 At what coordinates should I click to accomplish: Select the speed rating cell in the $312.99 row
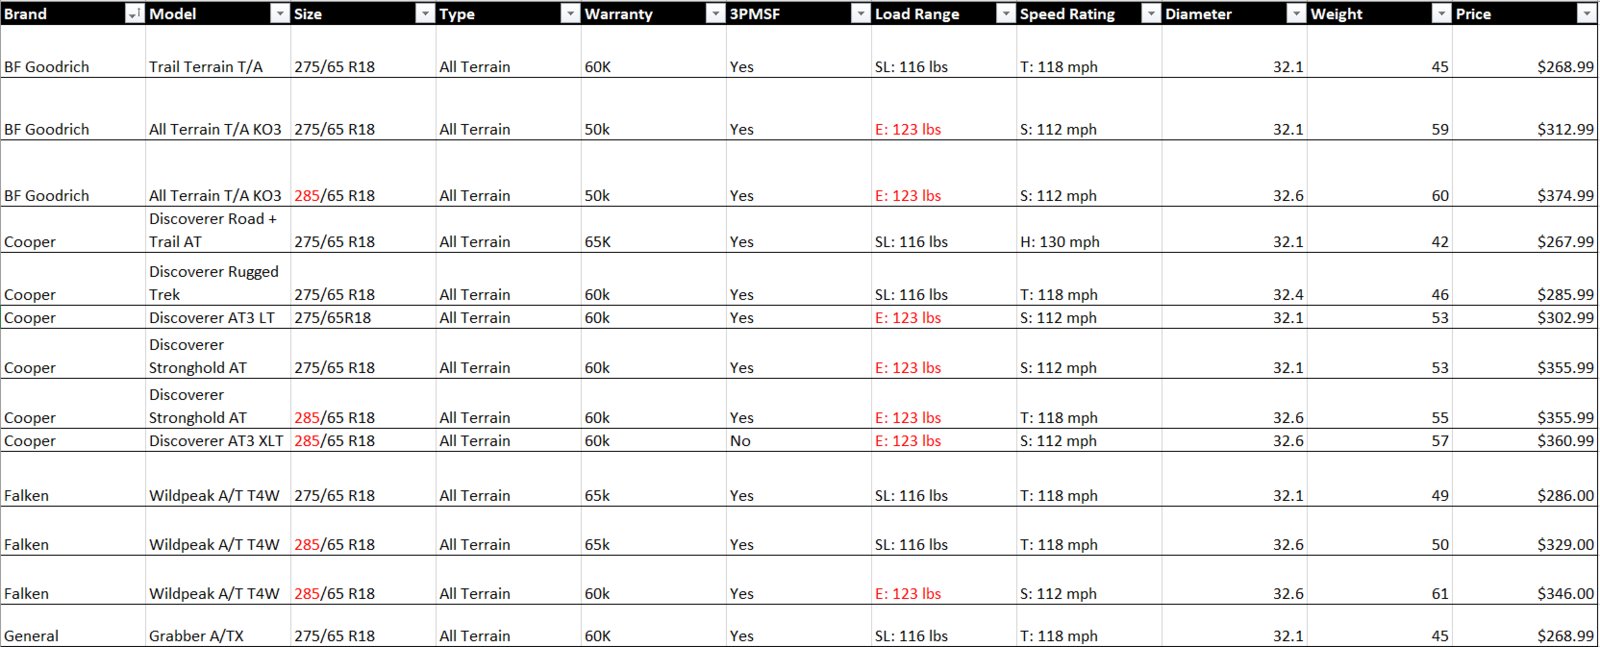tap(1089, 109)
